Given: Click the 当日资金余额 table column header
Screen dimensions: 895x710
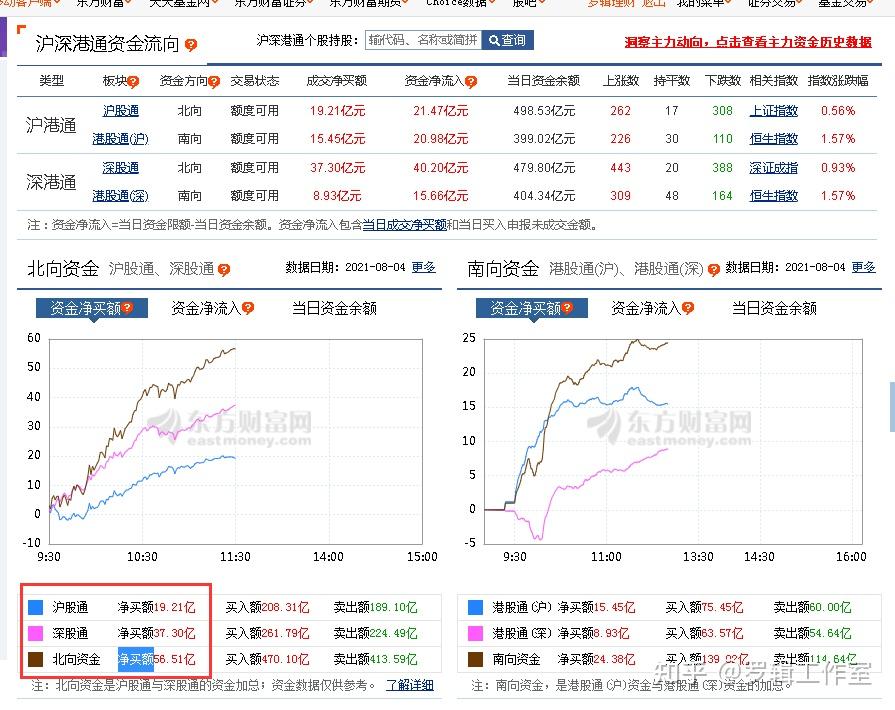Looking at the screenshot, I should pyautogui.click(x=543, y=81).
